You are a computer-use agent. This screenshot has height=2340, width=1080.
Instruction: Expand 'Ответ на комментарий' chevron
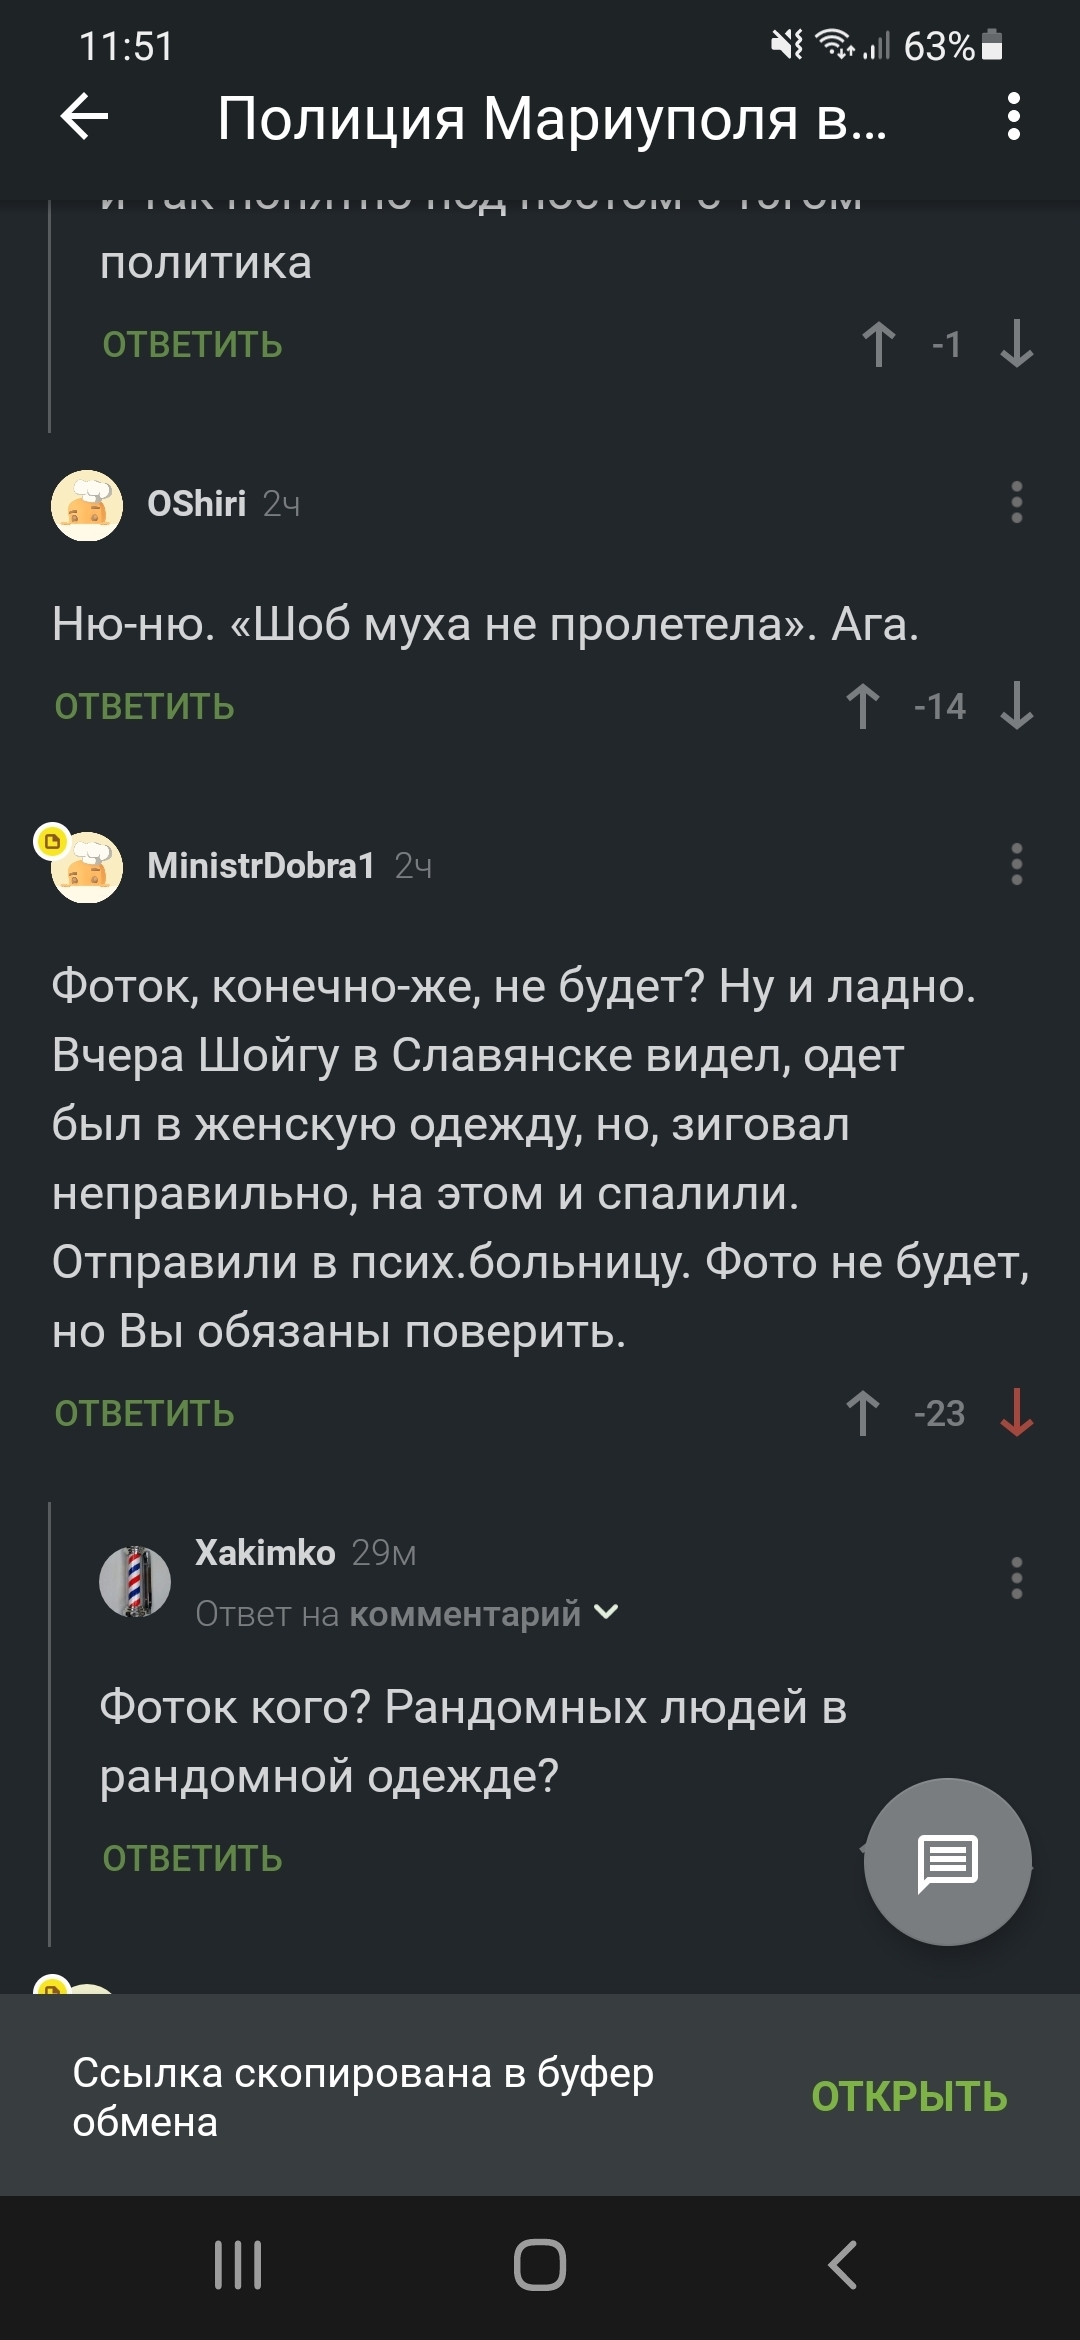[x=606, y=1612]
